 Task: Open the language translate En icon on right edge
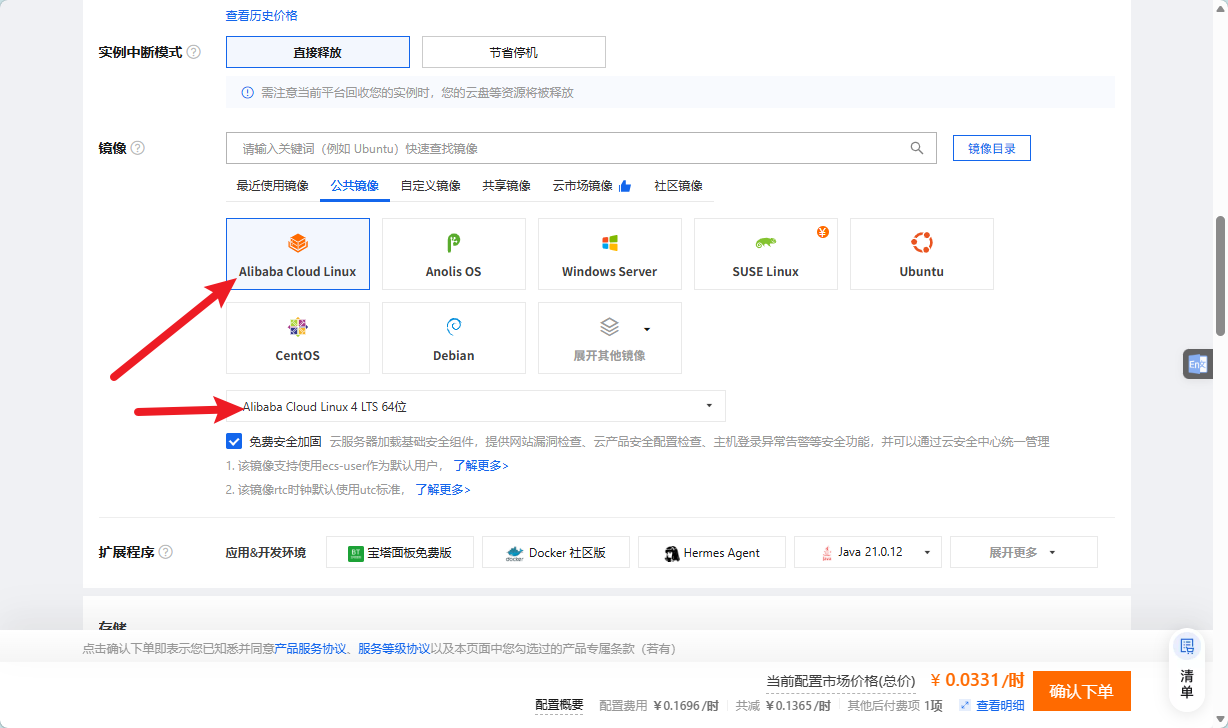pos(1197,365)
